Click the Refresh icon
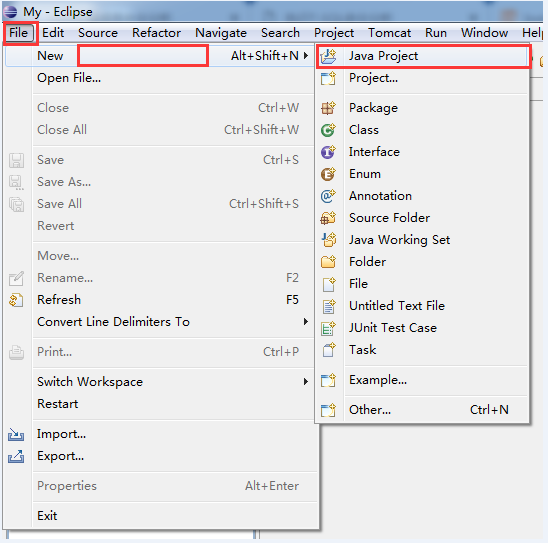This screenshot has height=543, width=548. click(16, 300)
